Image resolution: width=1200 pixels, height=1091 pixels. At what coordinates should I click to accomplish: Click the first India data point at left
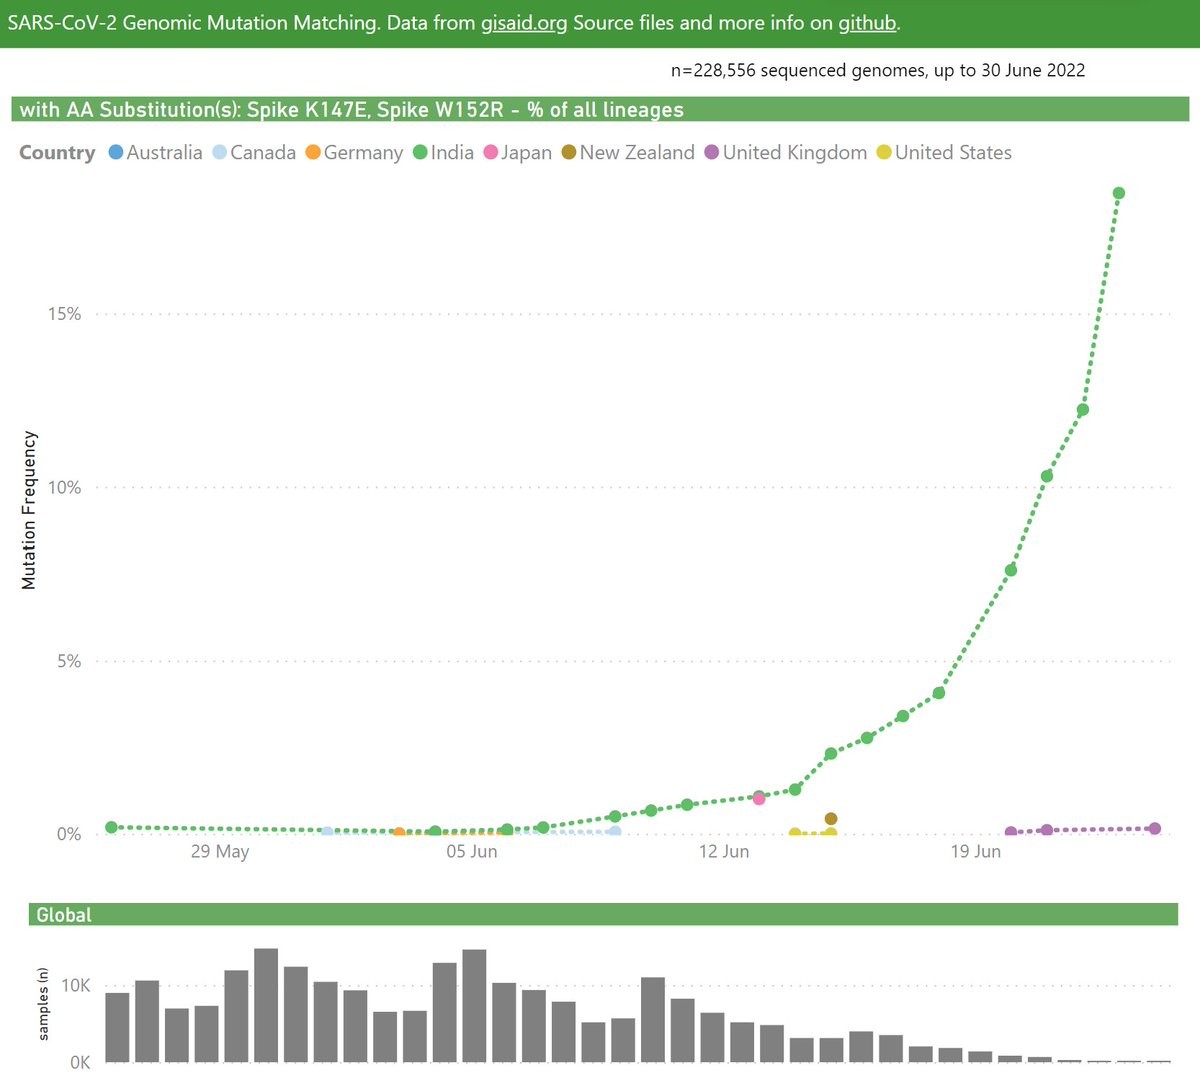tap(111, 827)
